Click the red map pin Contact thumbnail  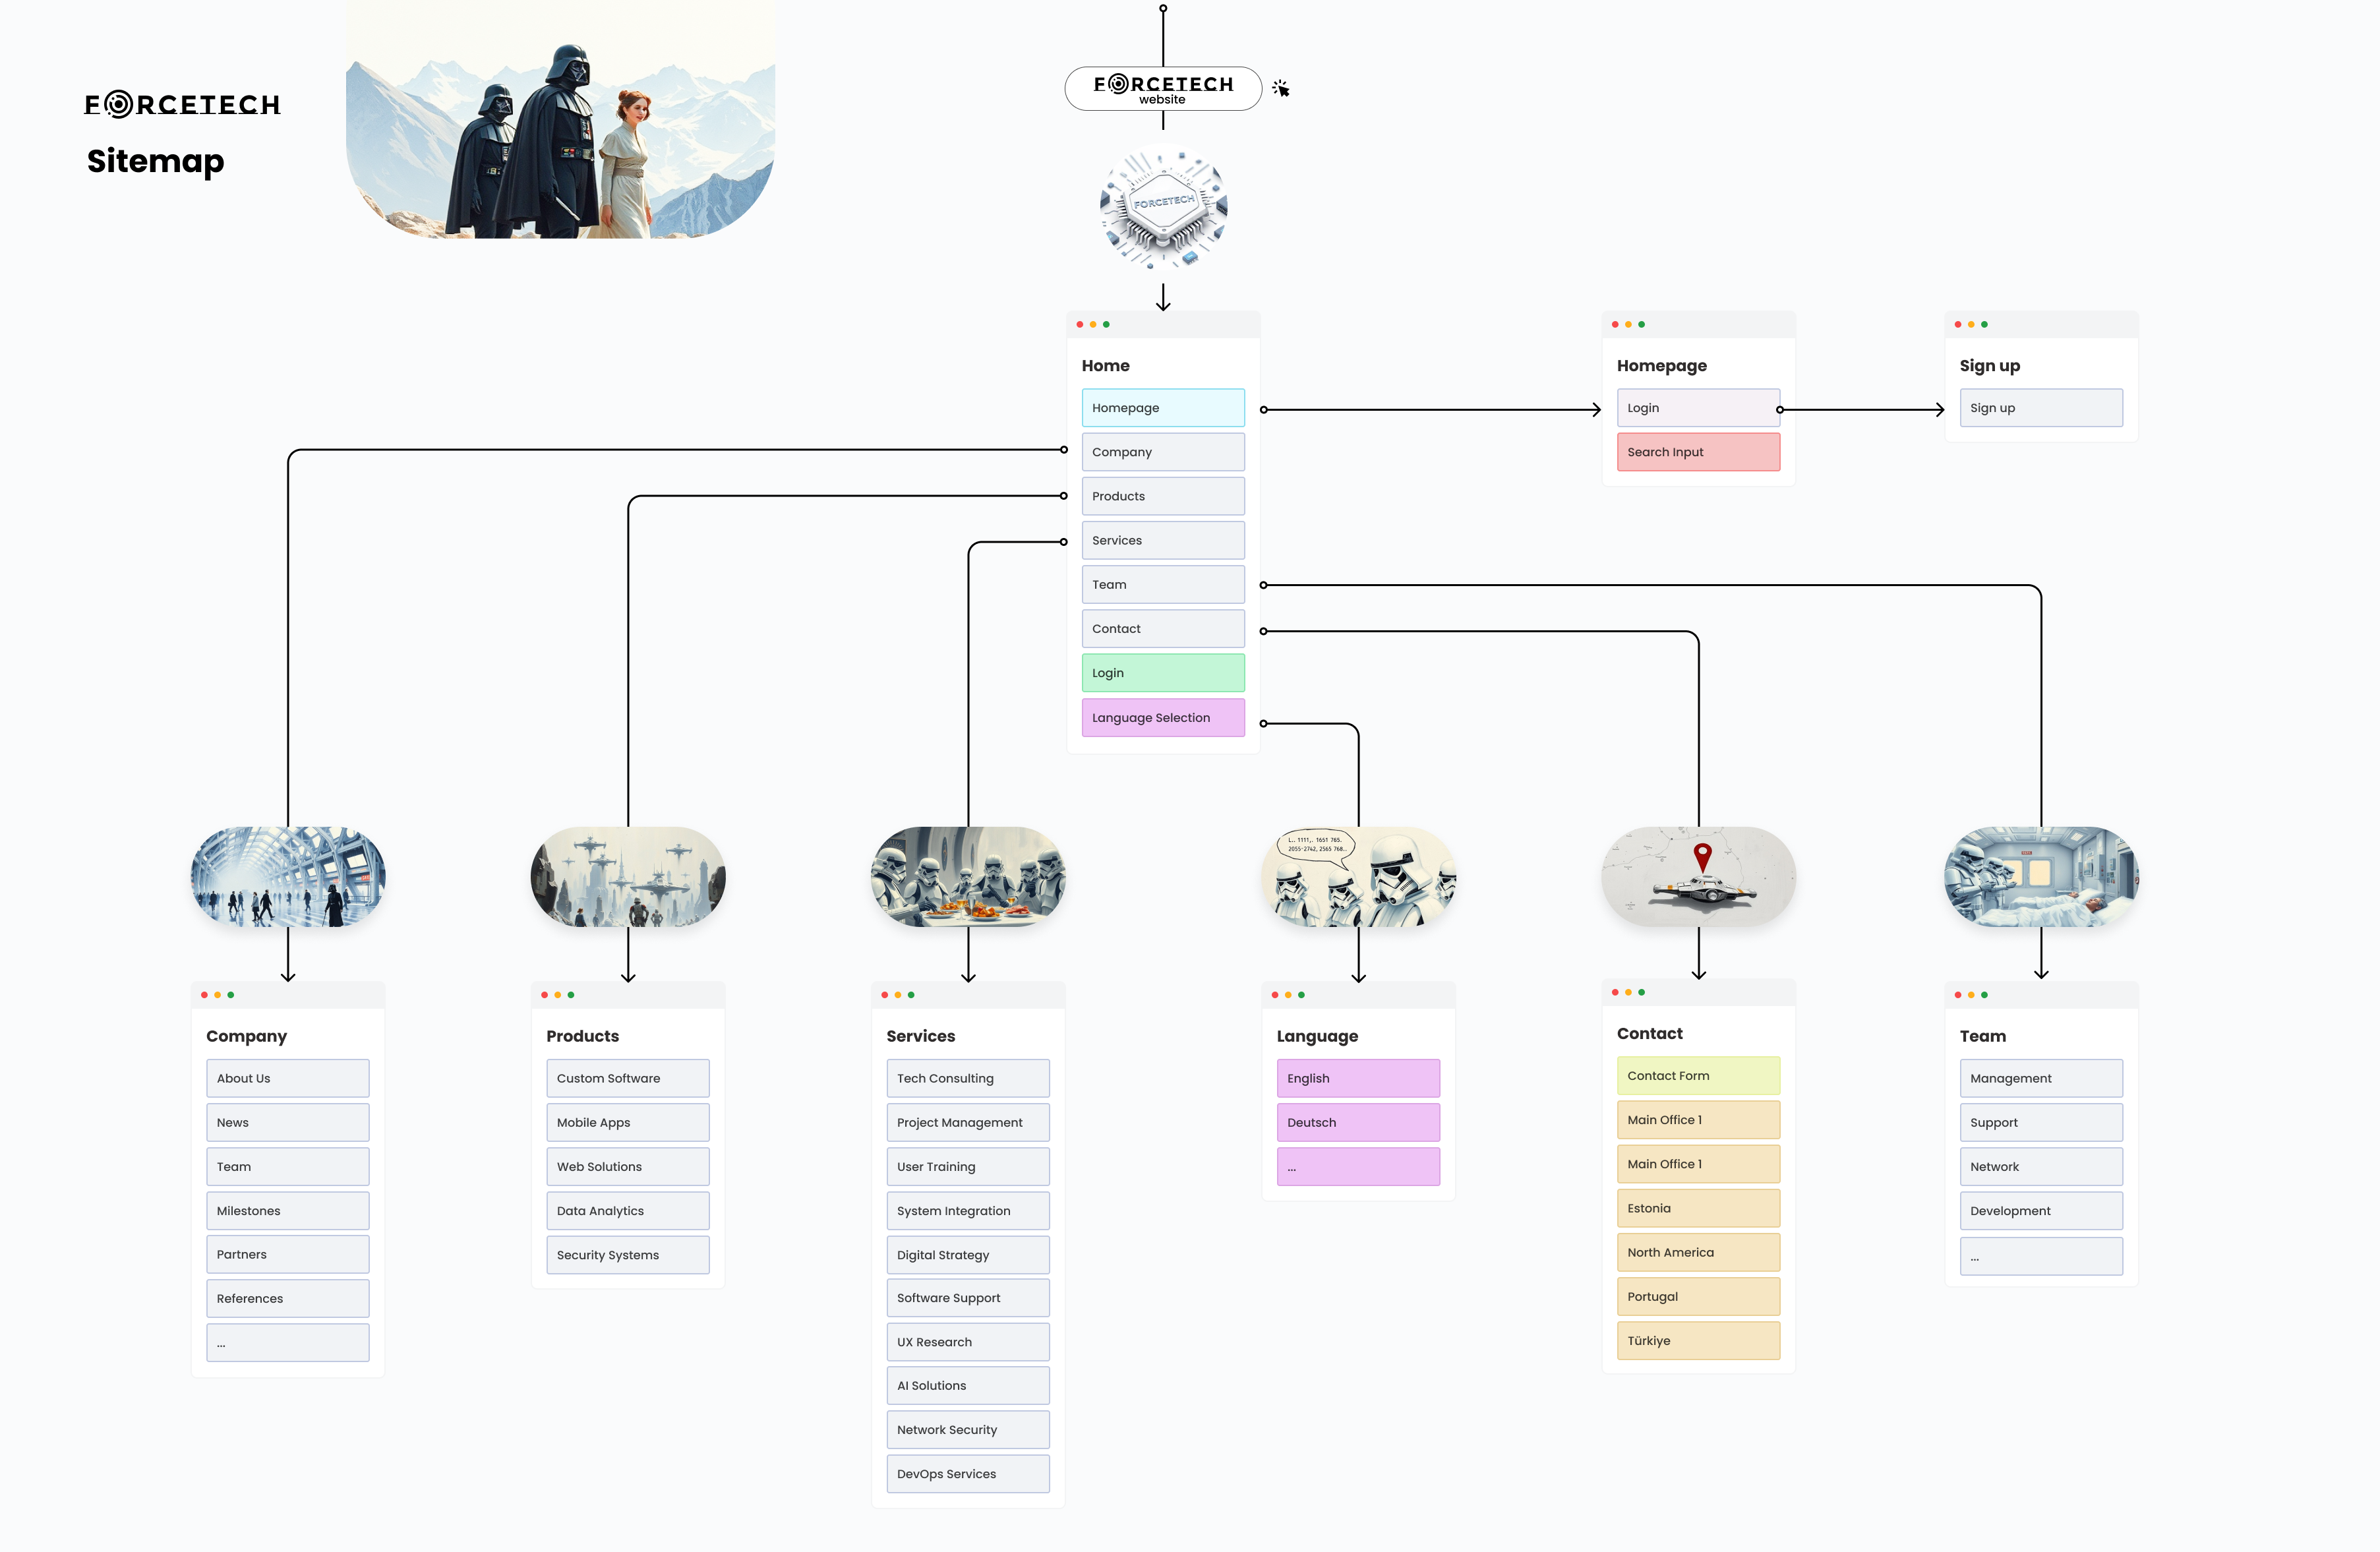[x=1698, y=876]
